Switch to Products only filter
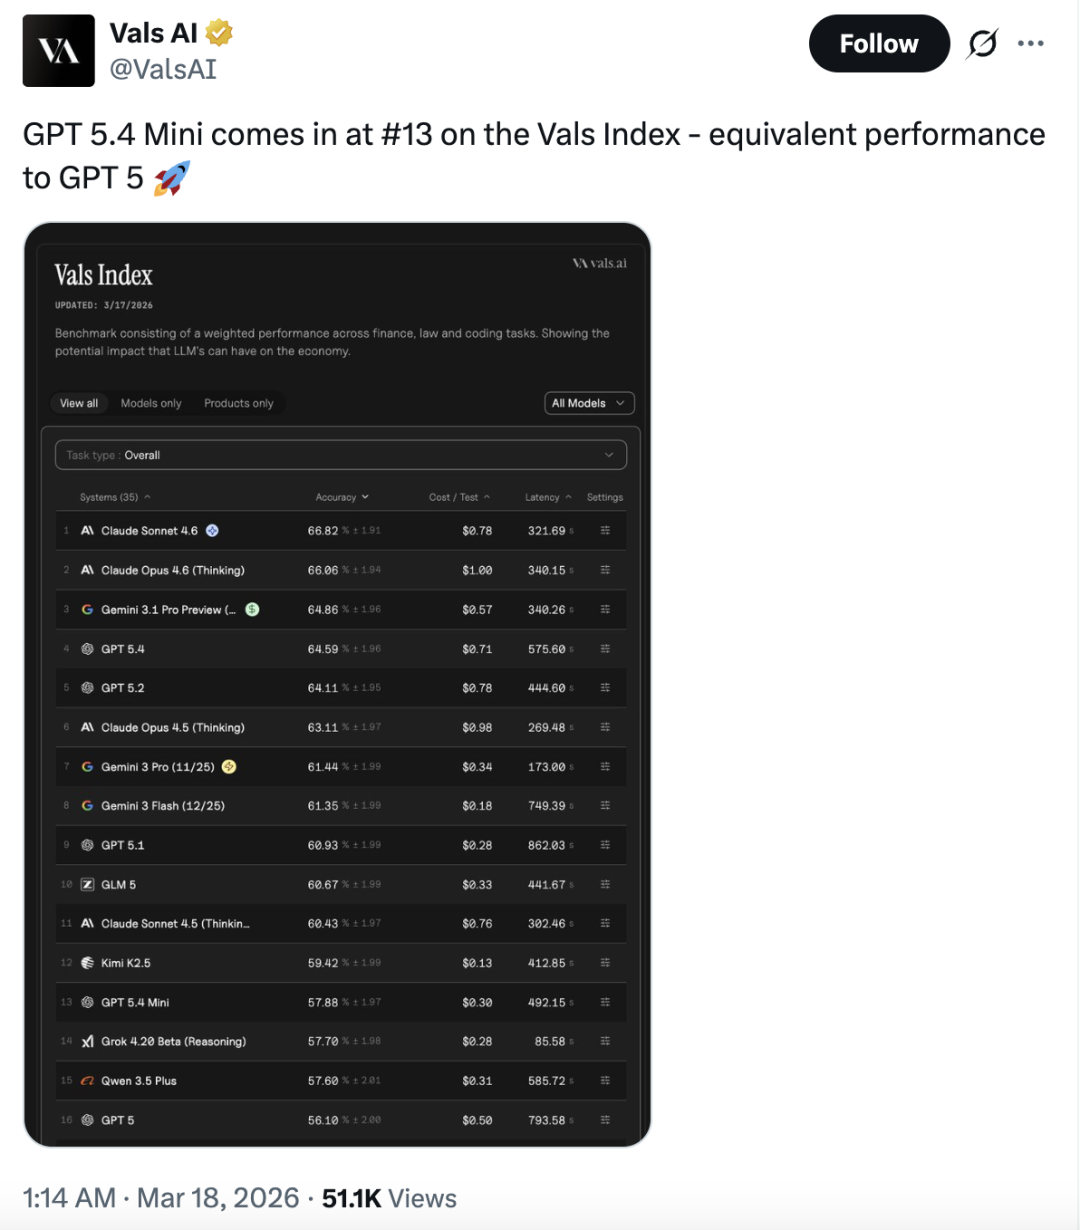 click(x=239, y=403)
